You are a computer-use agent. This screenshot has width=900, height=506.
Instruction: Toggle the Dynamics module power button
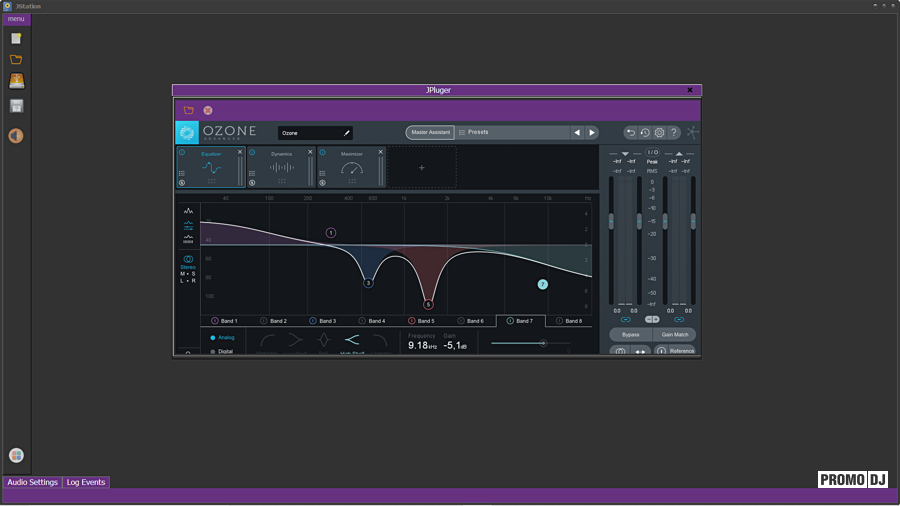(x=252, y=153)
